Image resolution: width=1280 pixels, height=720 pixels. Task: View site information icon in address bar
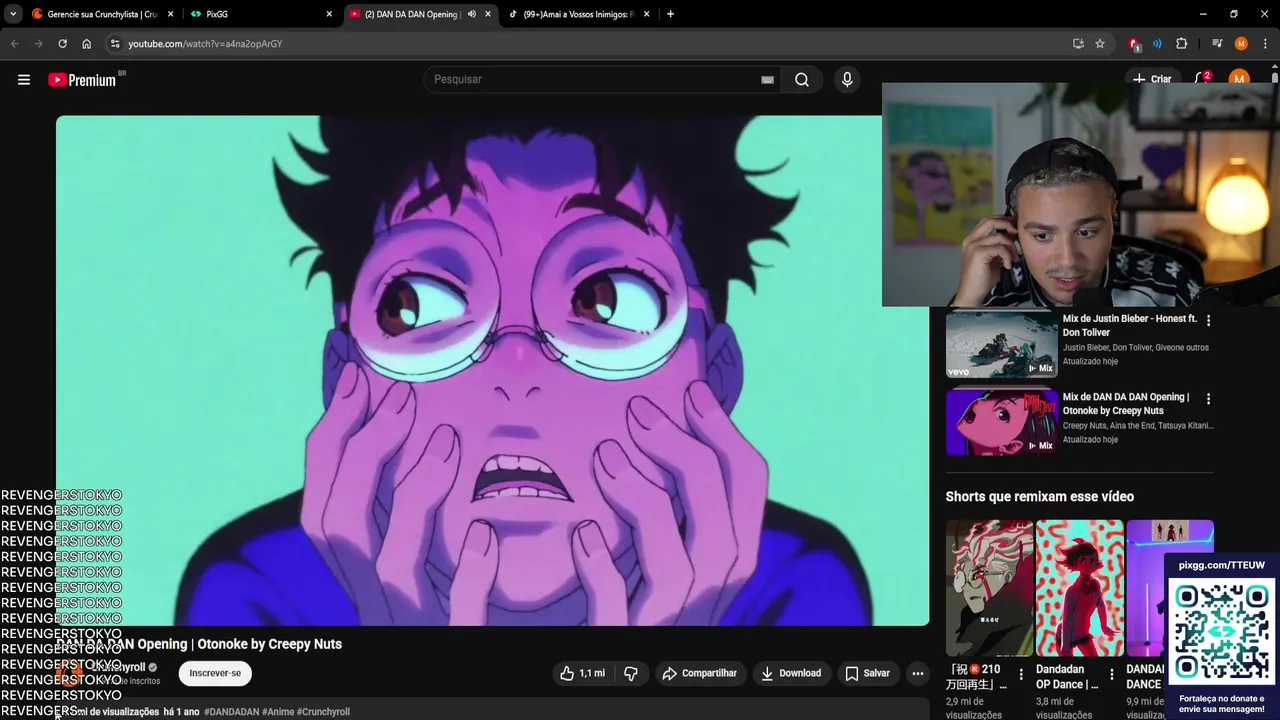point(115,44)
